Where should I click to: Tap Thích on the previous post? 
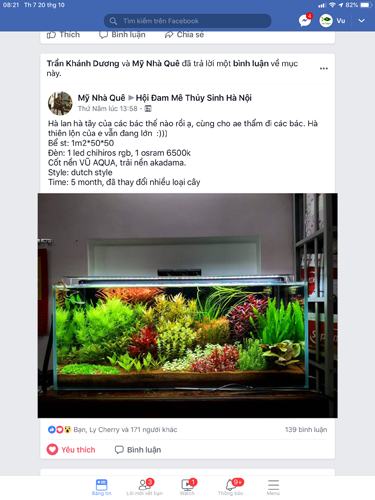tap(63, 35)
